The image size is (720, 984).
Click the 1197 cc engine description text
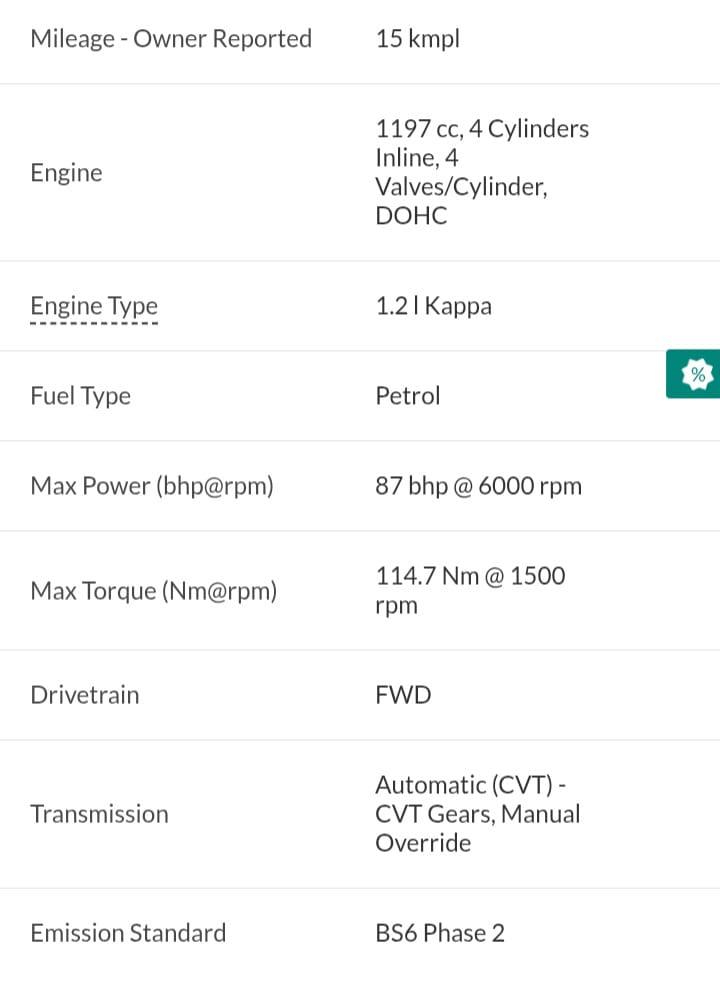(482, 172)
